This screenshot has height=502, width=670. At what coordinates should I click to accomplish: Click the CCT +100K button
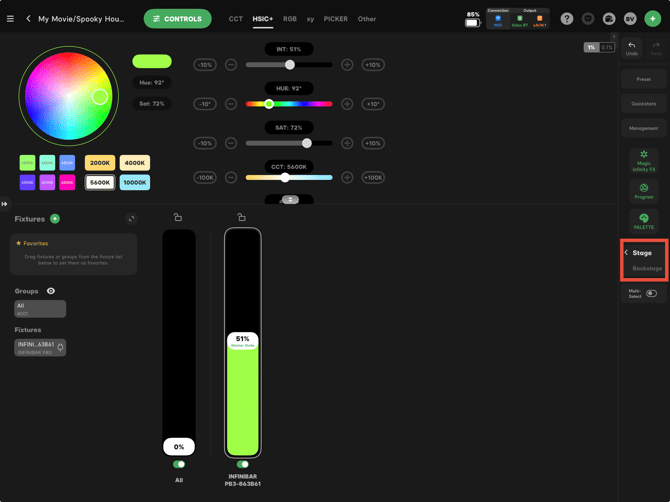click(x=373, y=177)
